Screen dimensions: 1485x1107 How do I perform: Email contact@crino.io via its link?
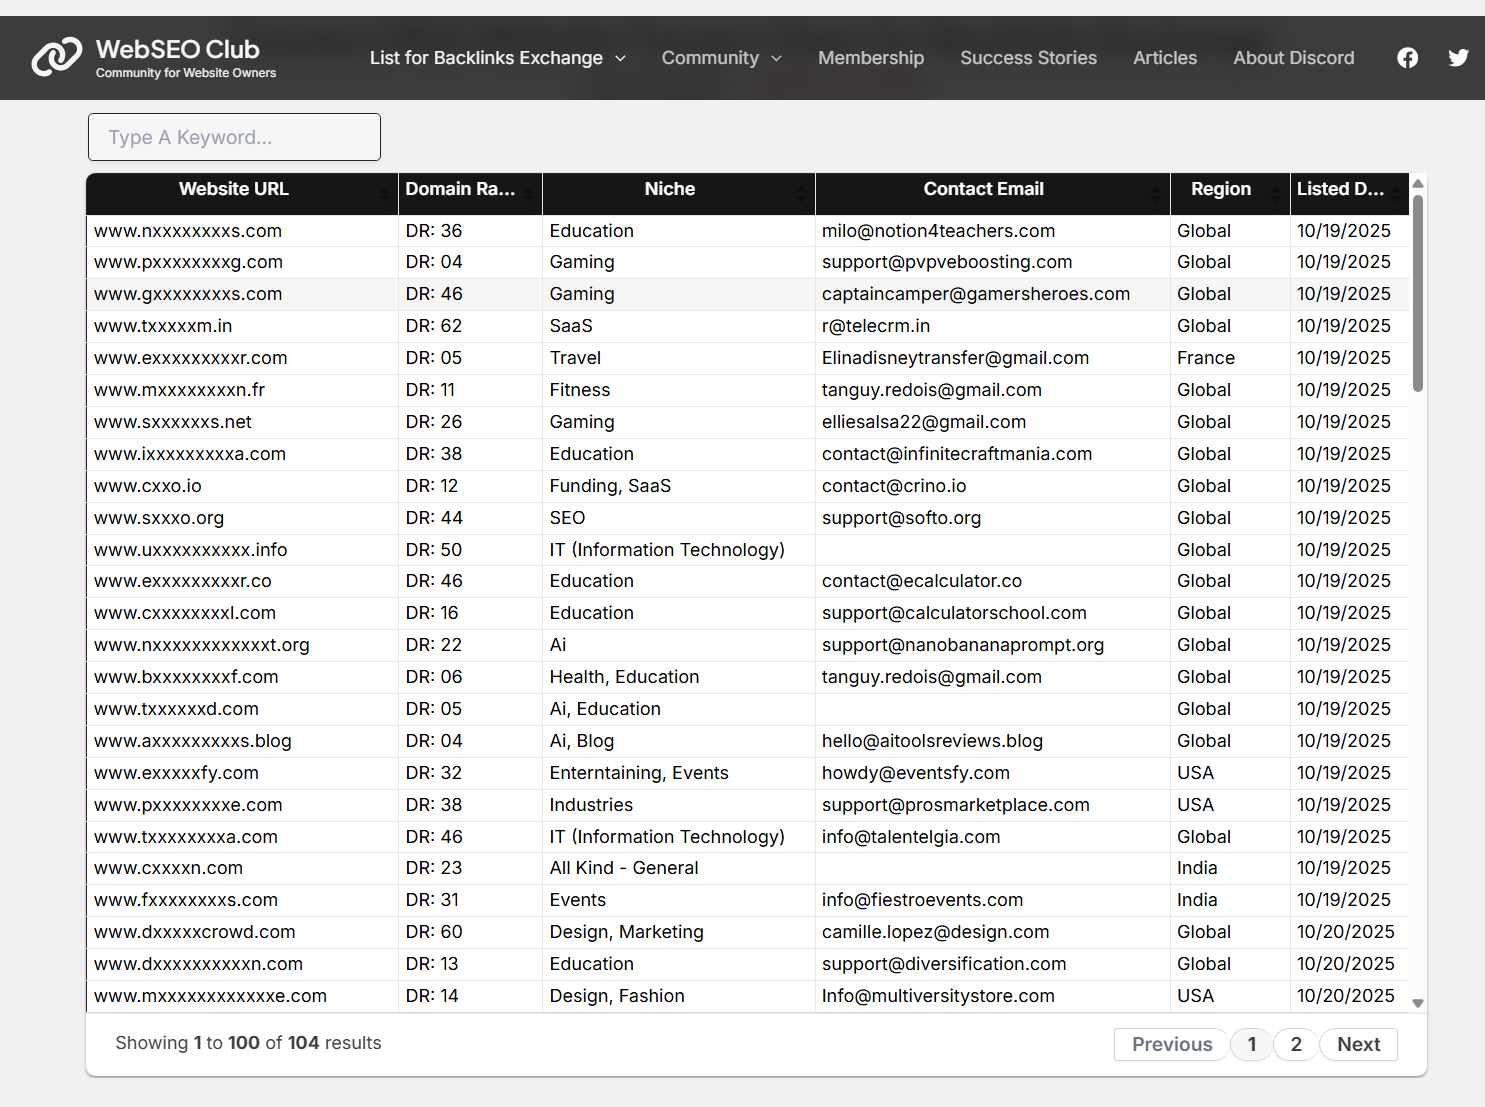coord(892,485)
